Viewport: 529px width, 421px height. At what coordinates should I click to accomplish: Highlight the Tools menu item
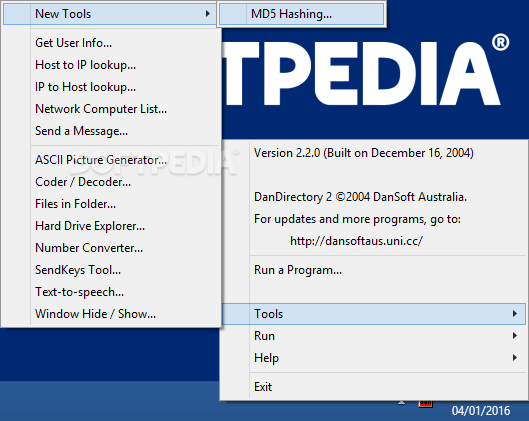[374, 314]
